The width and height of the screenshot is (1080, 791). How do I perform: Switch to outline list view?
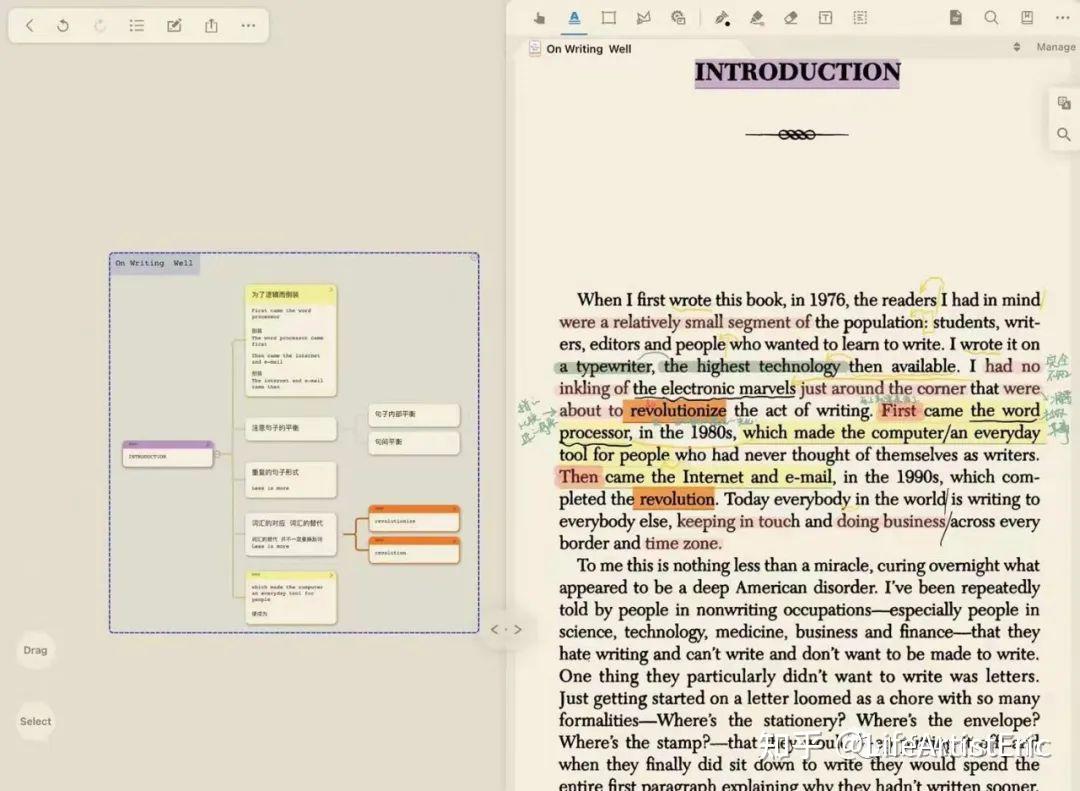click(x=136, y=25)
